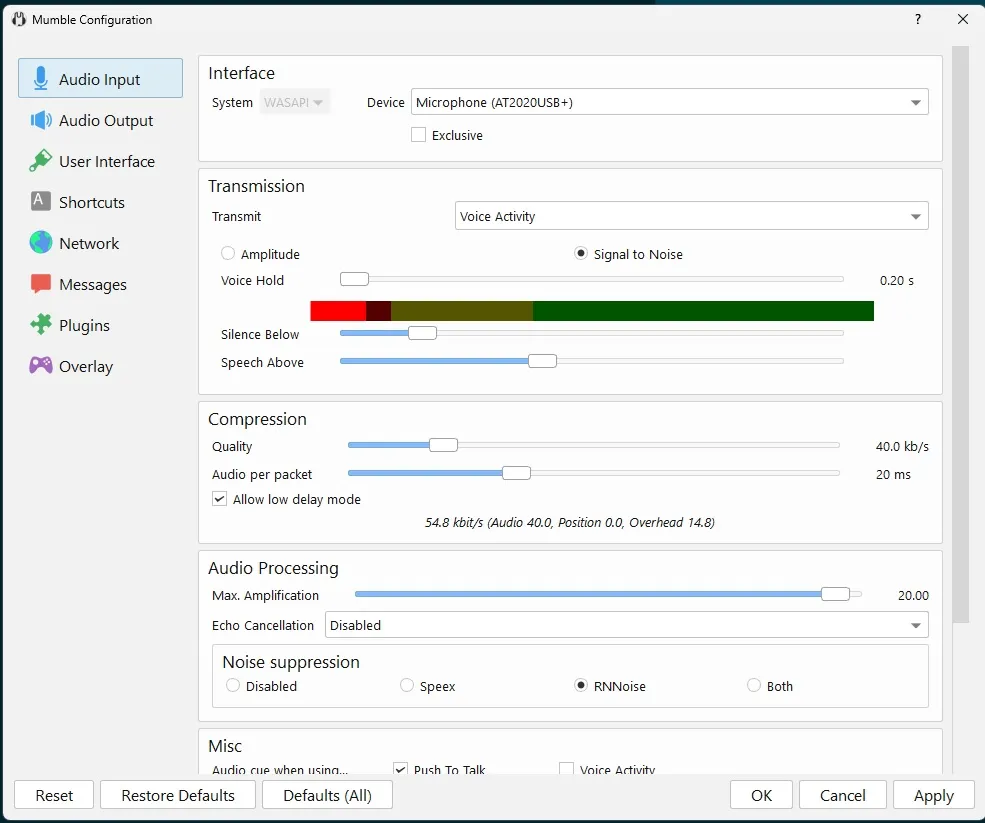Open the Audio Output speaker icon
The height and width of the screenshot is (823, 985).
41,120
